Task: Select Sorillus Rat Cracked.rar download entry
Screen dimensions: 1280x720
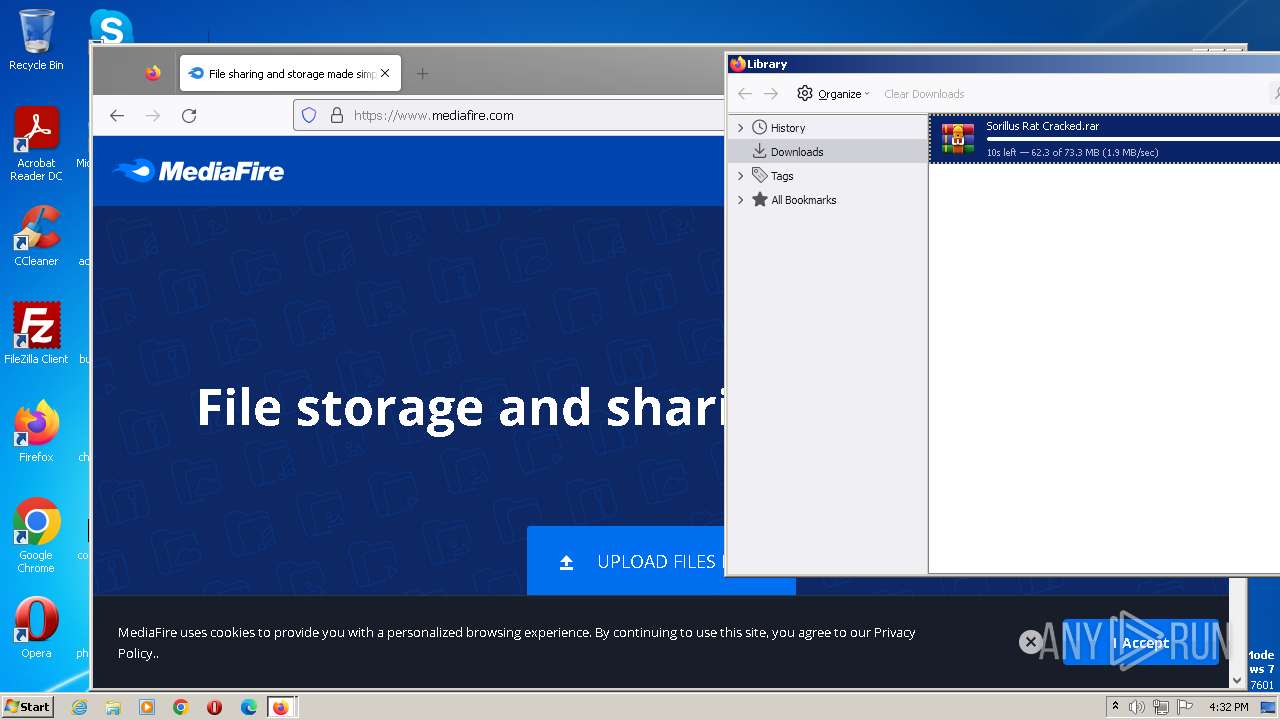Action: pos(1104,139)
